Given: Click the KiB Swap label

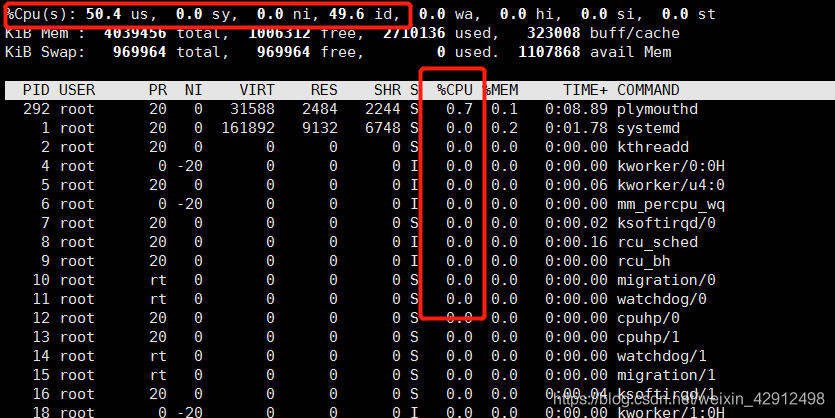Looking at the screenshot, I should point(45,52).
